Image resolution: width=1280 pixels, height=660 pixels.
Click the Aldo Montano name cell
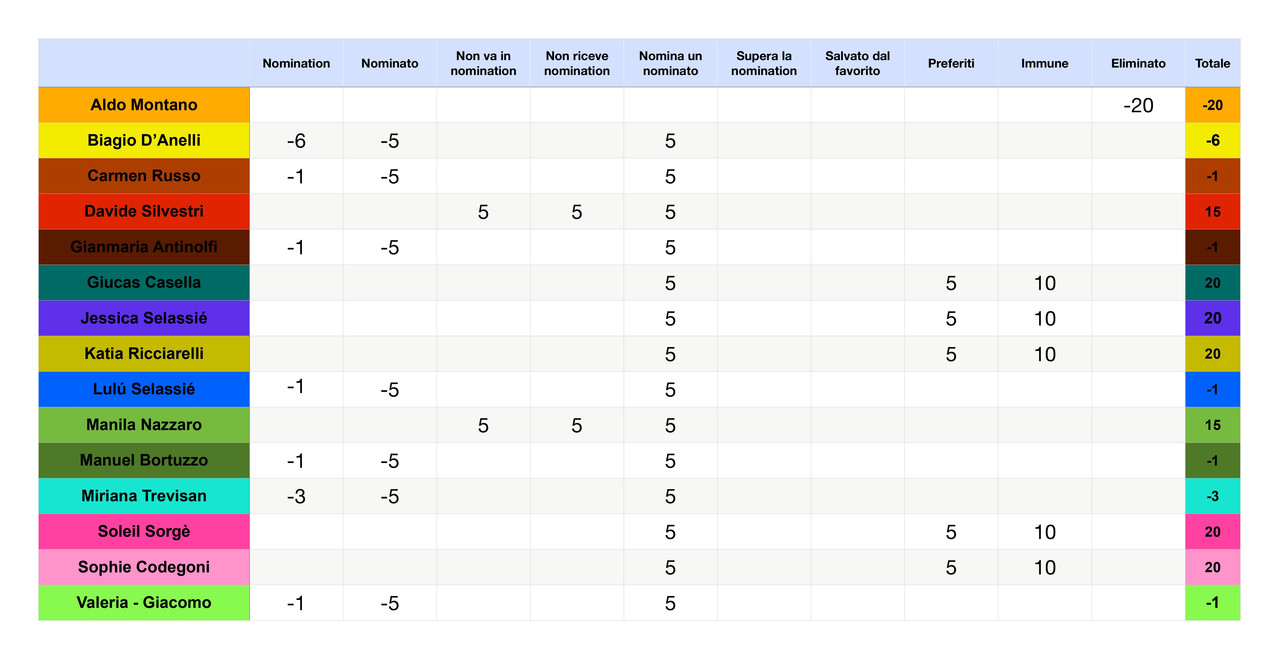pyautogui.click(x=144, y=105)
